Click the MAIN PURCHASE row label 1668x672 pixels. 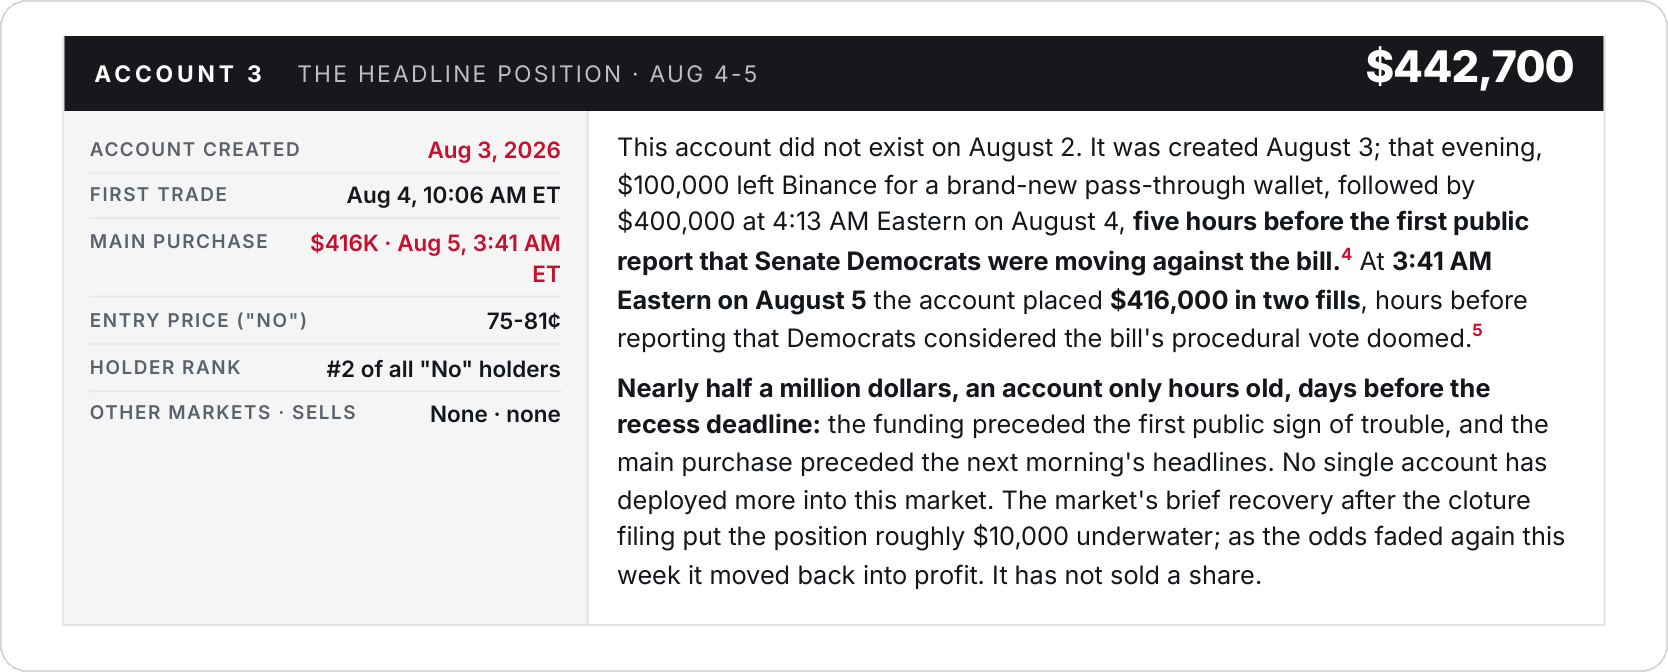(179, 241)
